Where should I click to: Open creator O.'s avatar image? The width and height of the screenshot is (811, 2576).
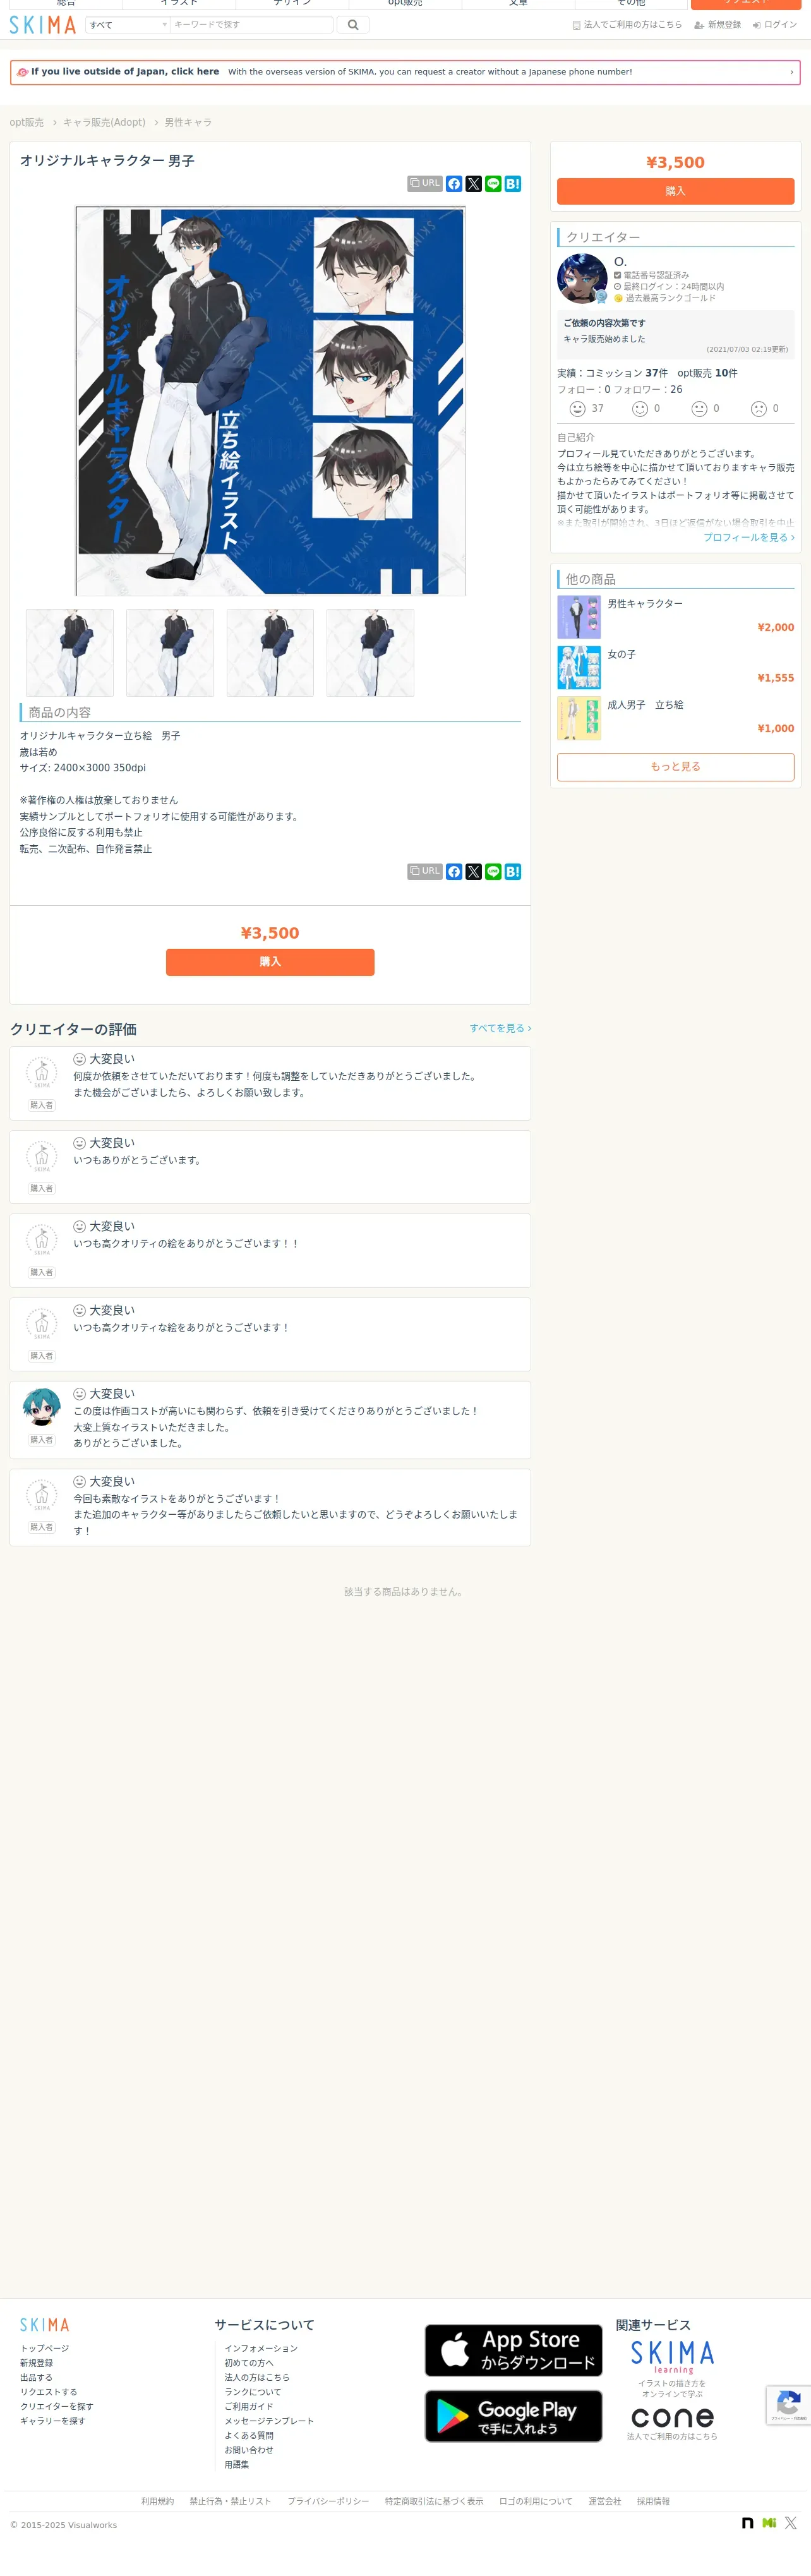tap(582, 279)
